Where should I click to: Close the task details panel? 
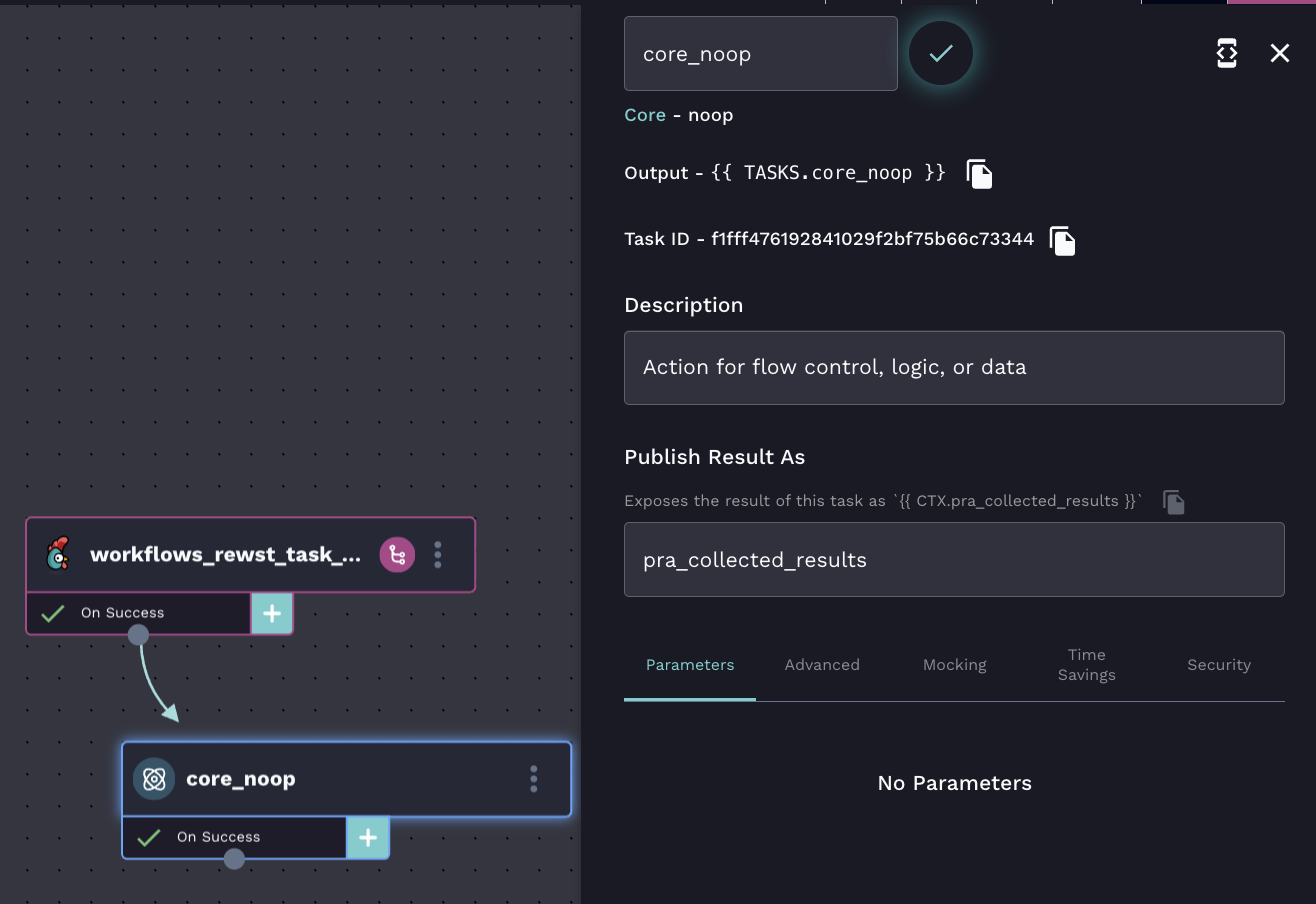[1279, 54]
